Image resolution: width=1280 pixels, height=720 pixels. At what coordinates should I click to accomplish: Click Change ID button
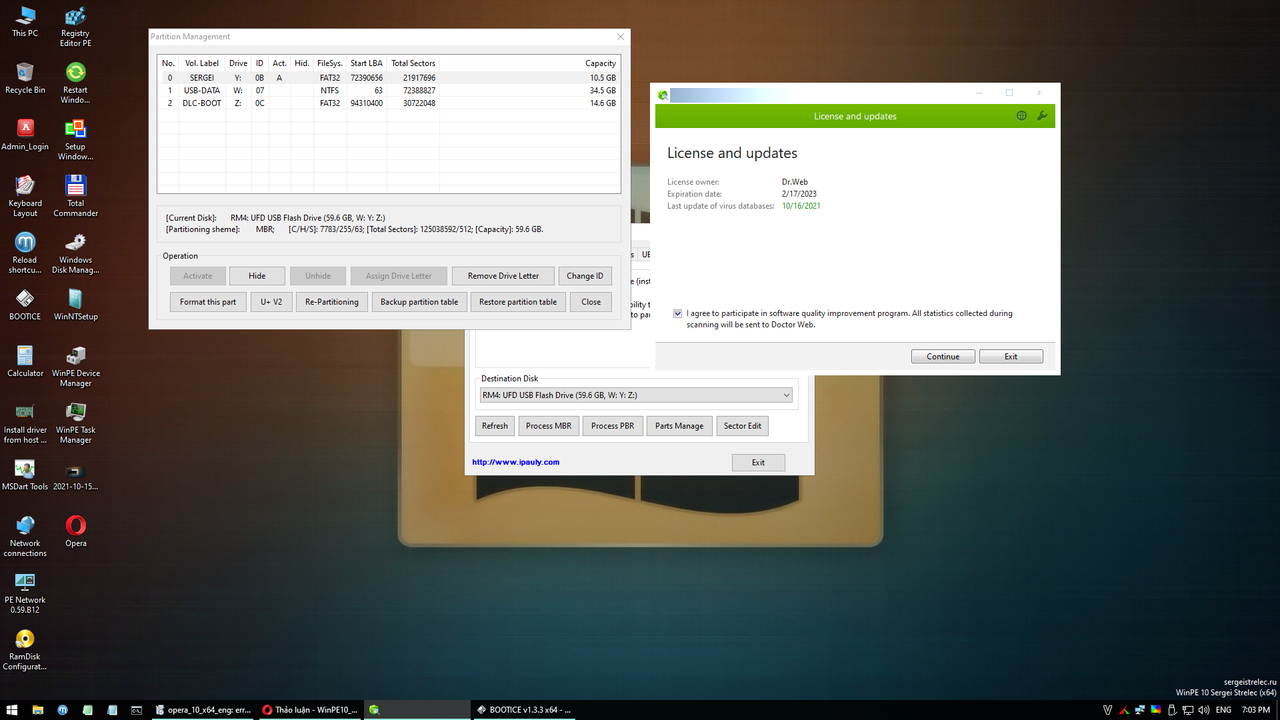585,276
